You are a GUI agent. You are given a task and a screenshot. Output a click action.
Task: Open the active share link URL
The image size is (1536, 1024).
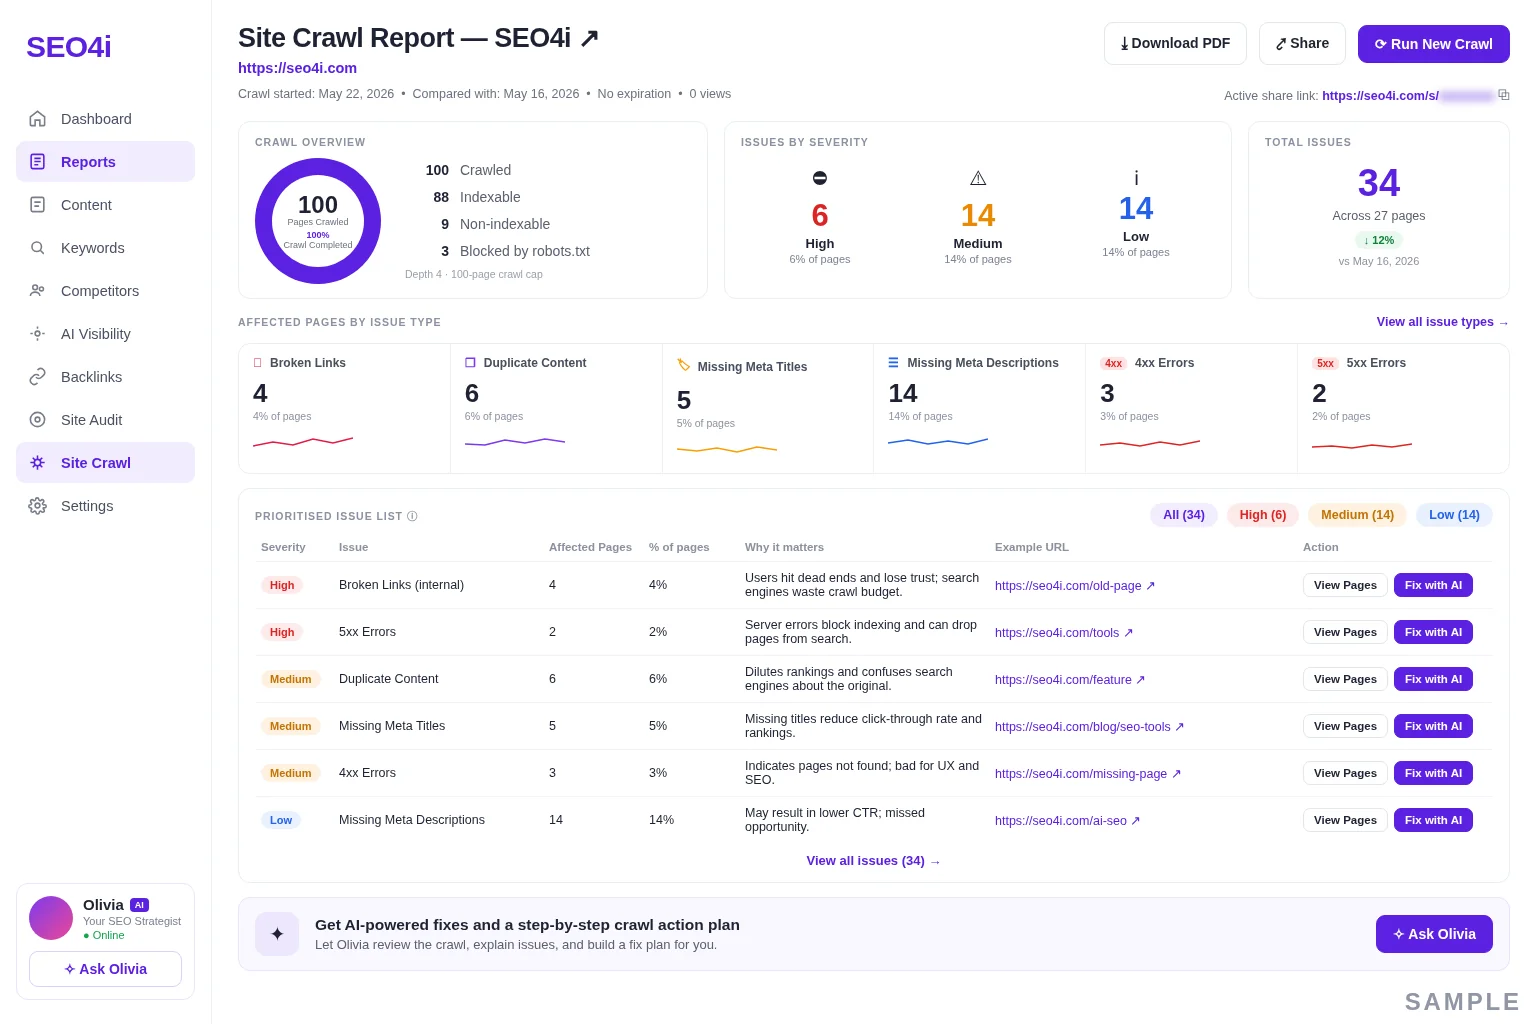point(1408,96)
